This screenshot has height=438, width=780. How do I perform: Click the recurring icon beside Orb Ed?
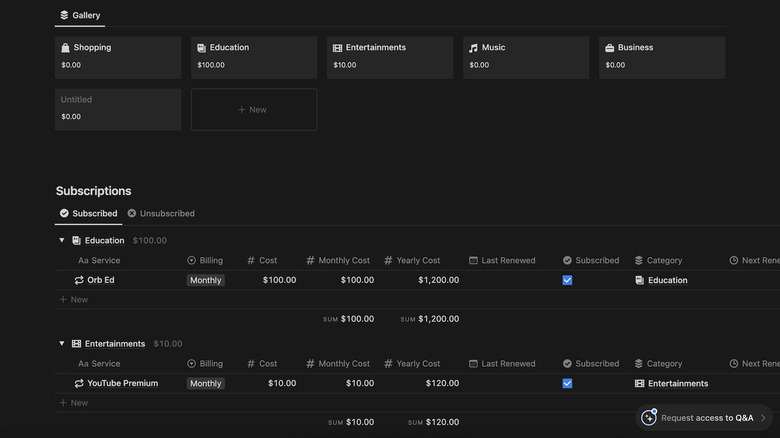pos(79,280)
